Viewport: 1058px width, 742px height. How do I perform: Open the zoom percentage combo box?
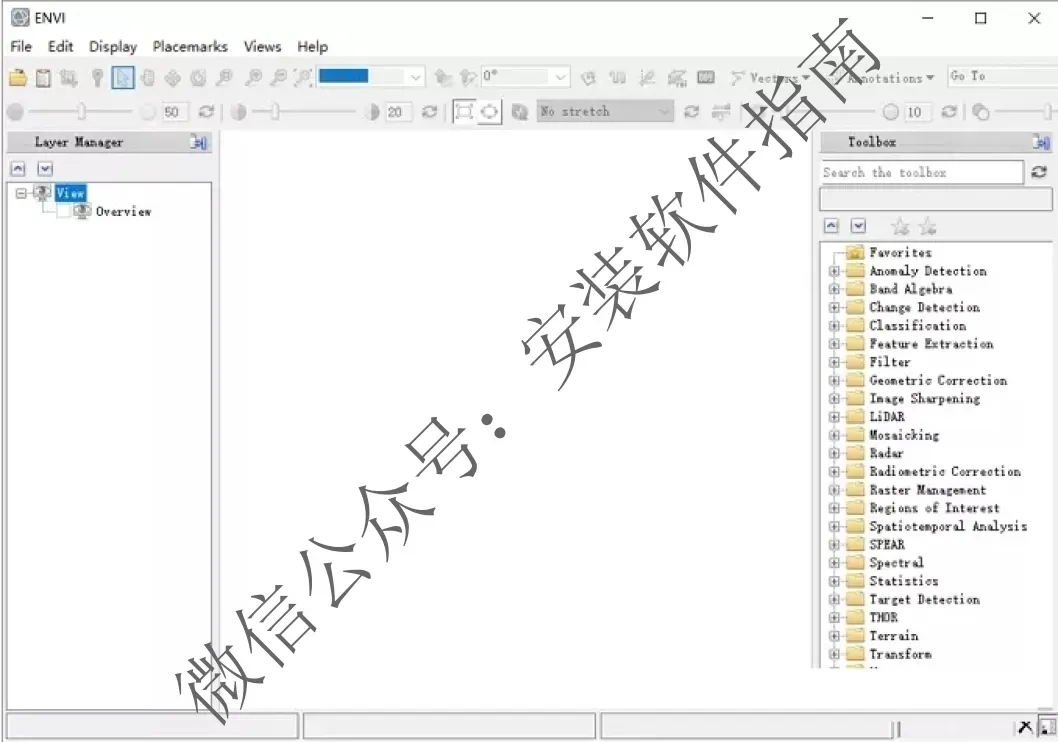371,76
